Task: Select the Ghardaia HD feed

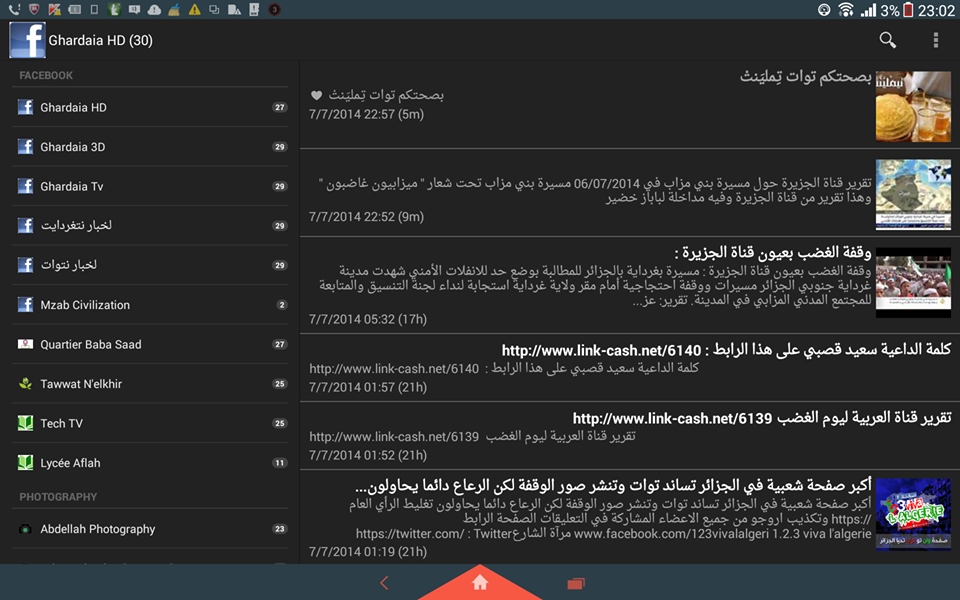Action: pyautogui.click(x=150, y=107)
